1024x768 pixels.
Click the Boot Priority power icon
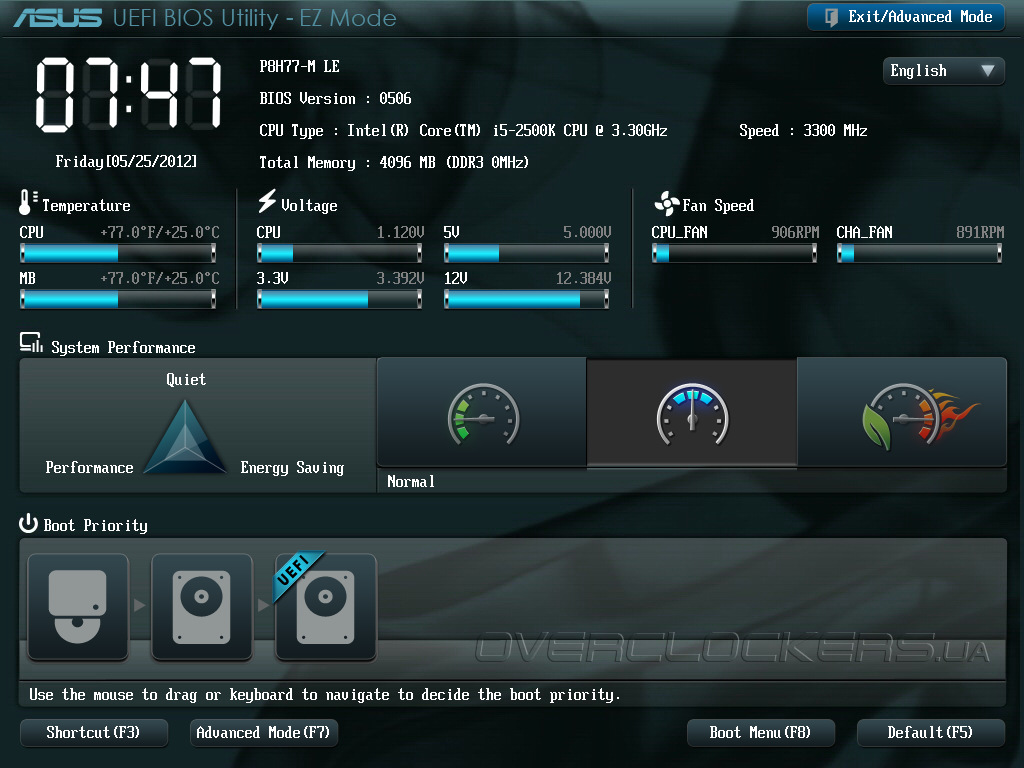click(28, 523)
